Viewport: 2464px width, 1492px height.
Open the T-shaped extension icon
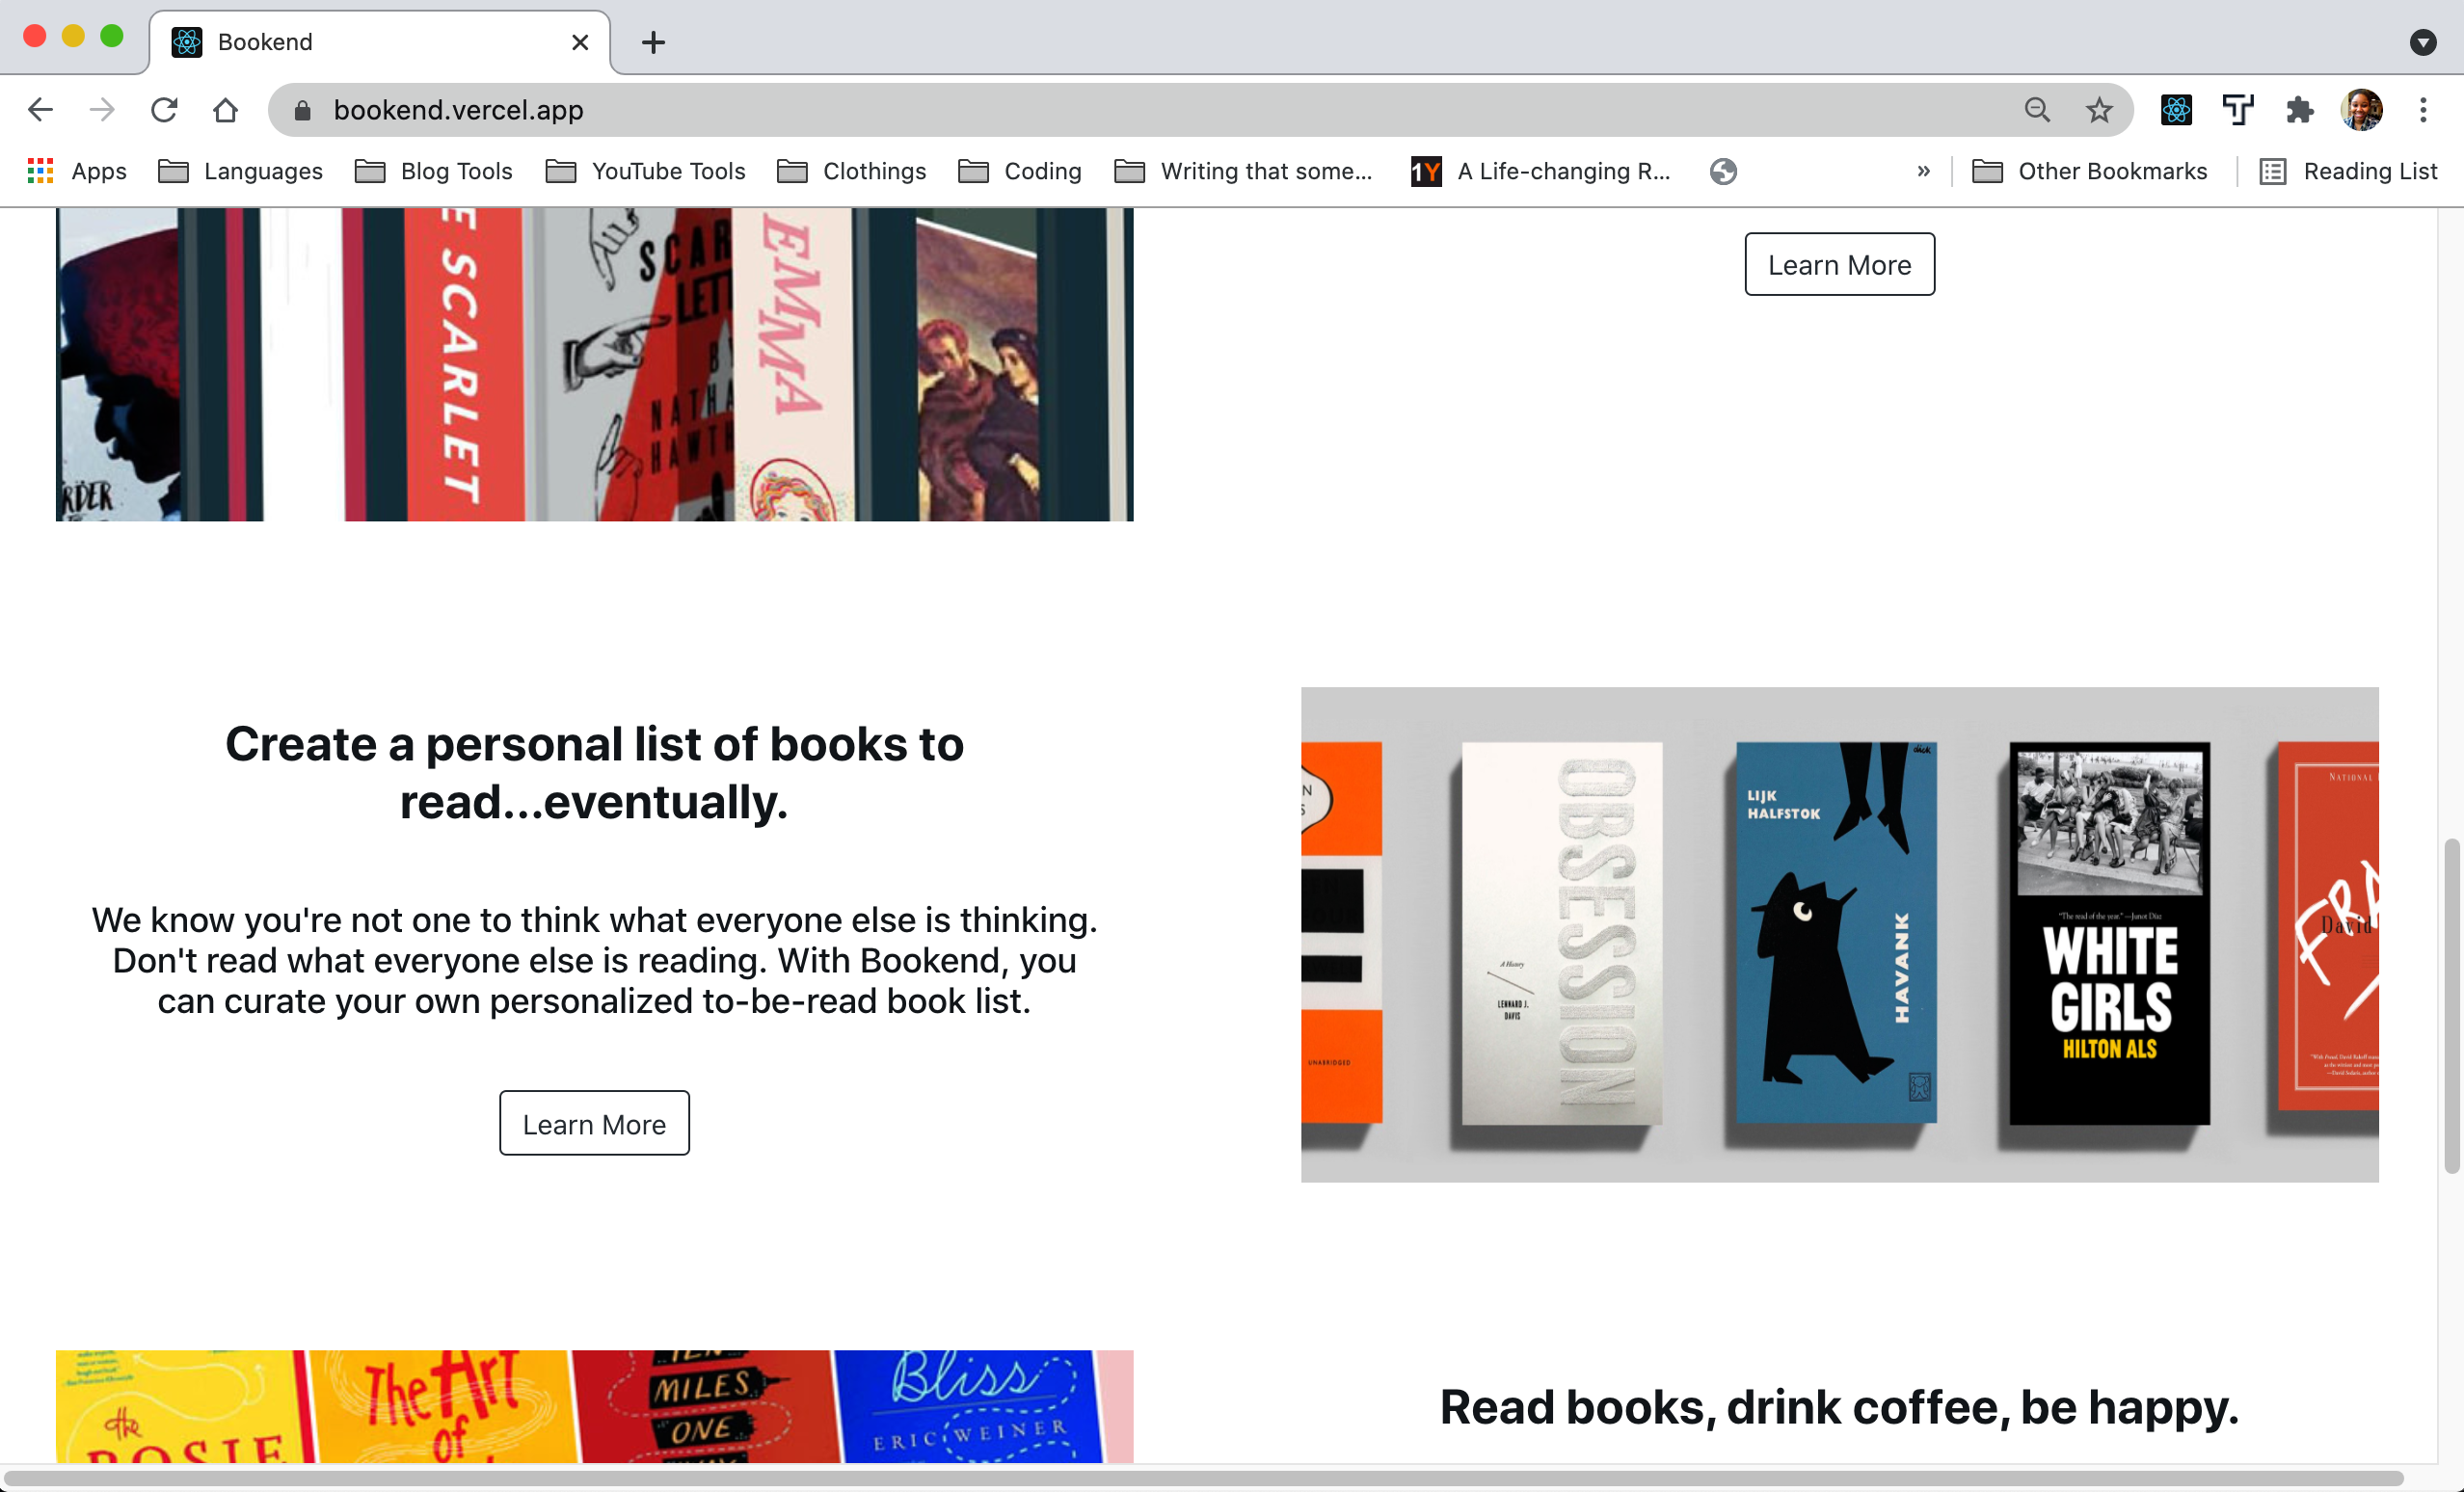click(2238, 110)
